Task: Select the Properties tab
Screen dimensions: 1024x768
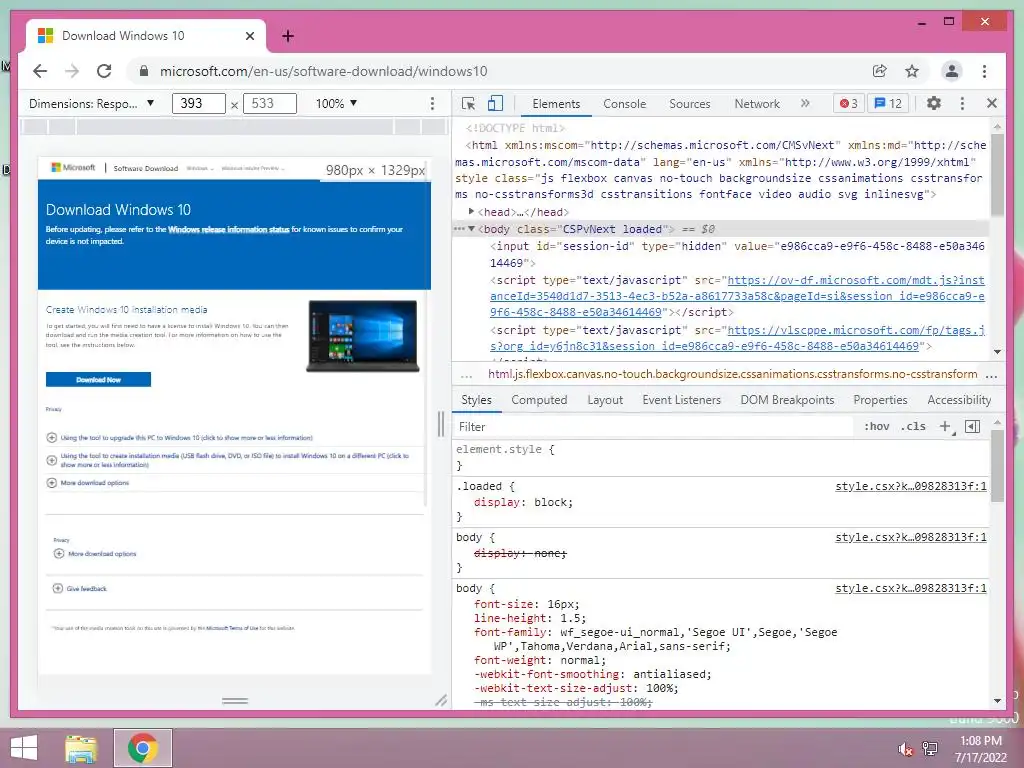Action: point(880,400)
